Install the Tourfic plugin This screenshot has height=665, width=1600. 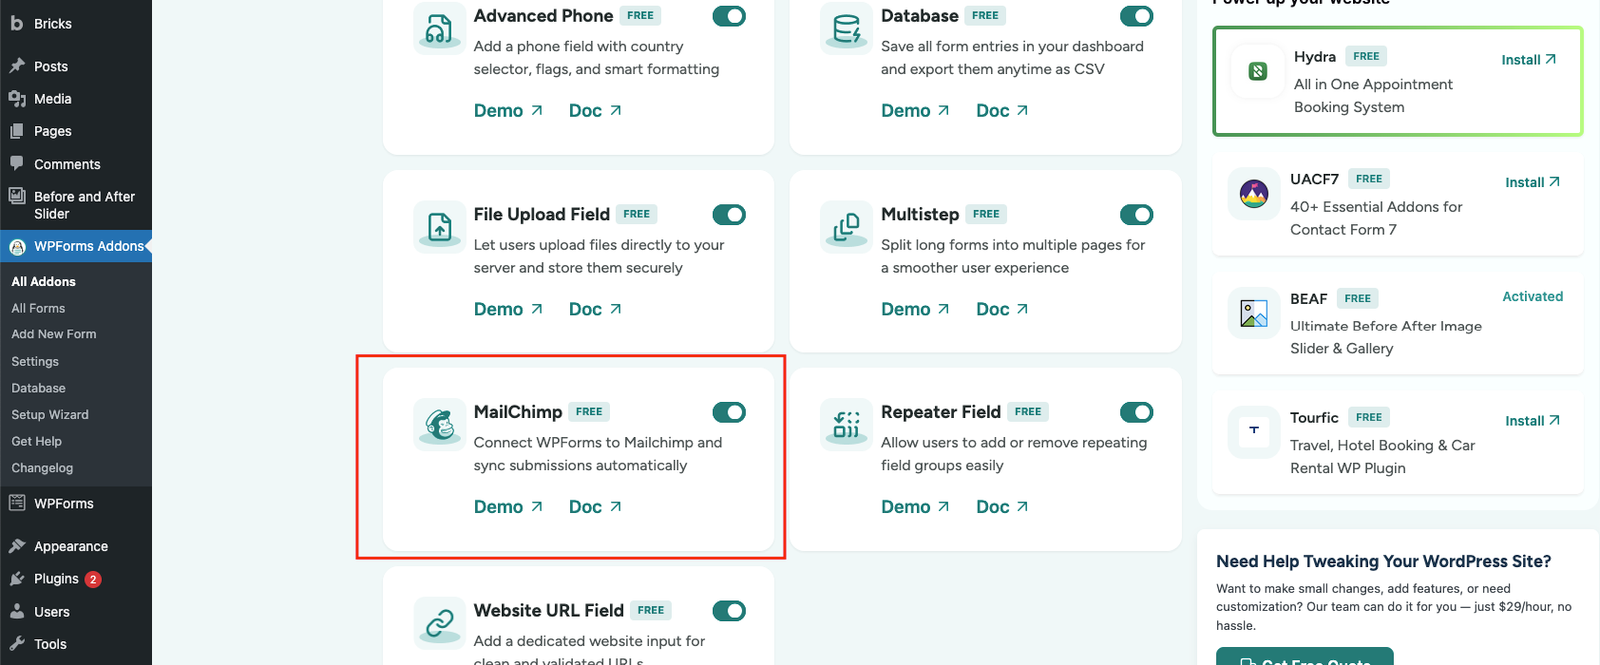coord(1532,421)
